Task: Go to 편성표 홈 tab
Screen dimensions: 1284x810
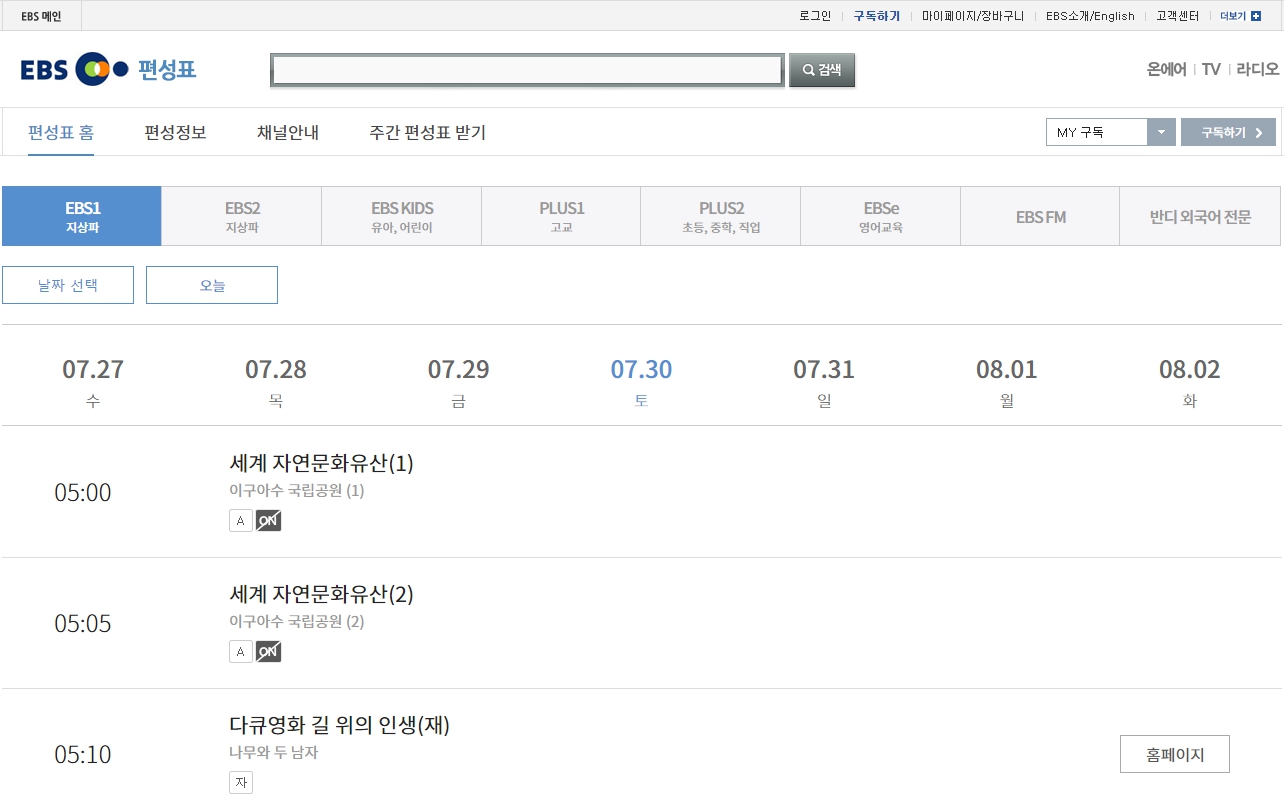Action: click(x=61, y=132)
